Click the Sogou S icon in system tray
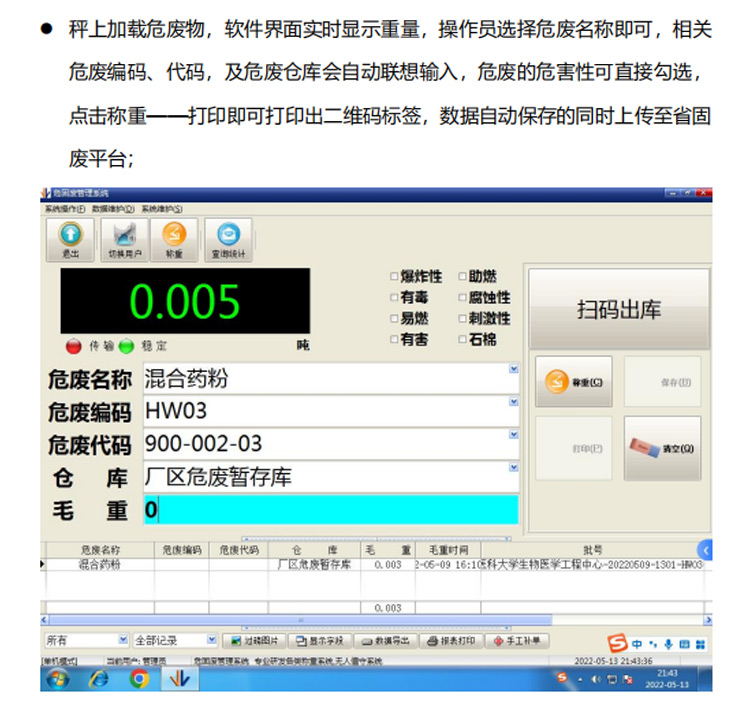The height and width of the screenshot is (707, 750). 562,677
